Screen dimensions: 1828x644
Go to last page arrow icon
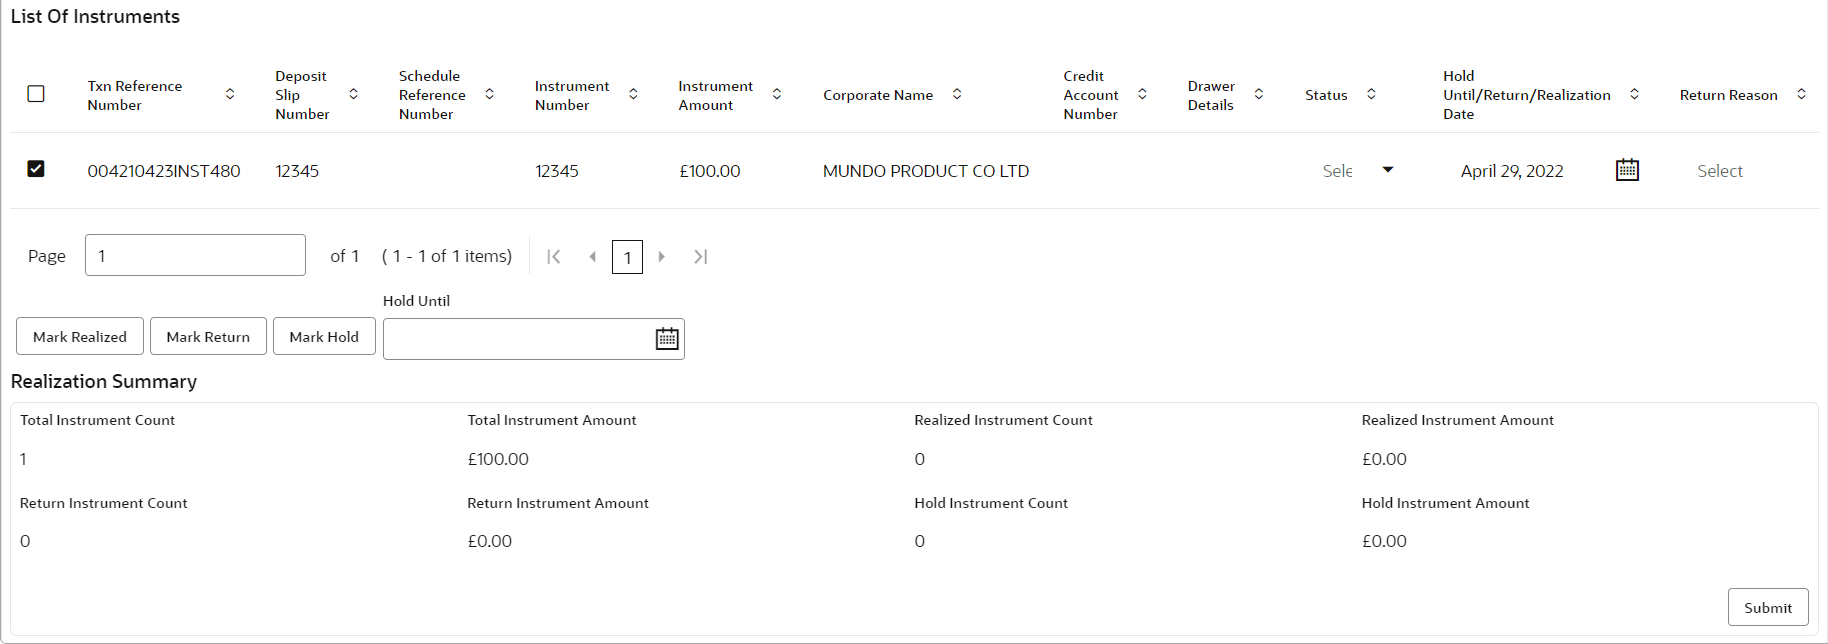coord(700,257)
